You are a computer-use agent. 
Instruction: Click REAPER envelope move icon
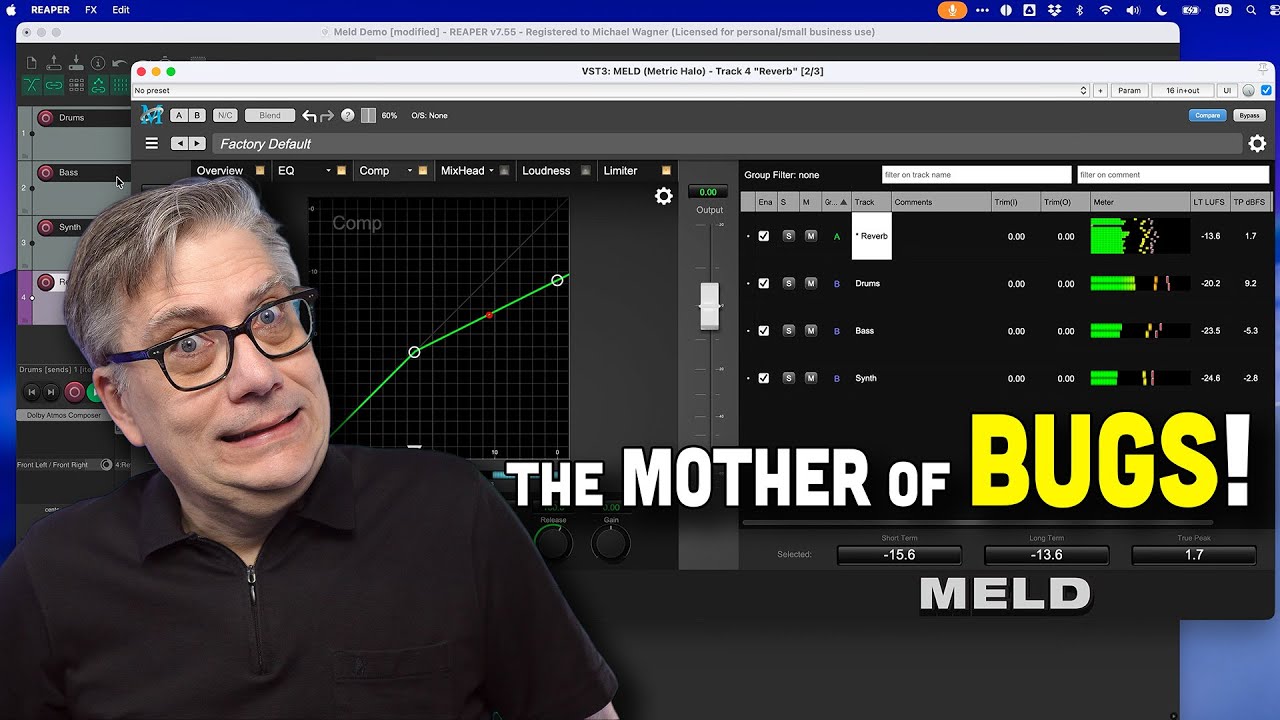tap(98, 86)
